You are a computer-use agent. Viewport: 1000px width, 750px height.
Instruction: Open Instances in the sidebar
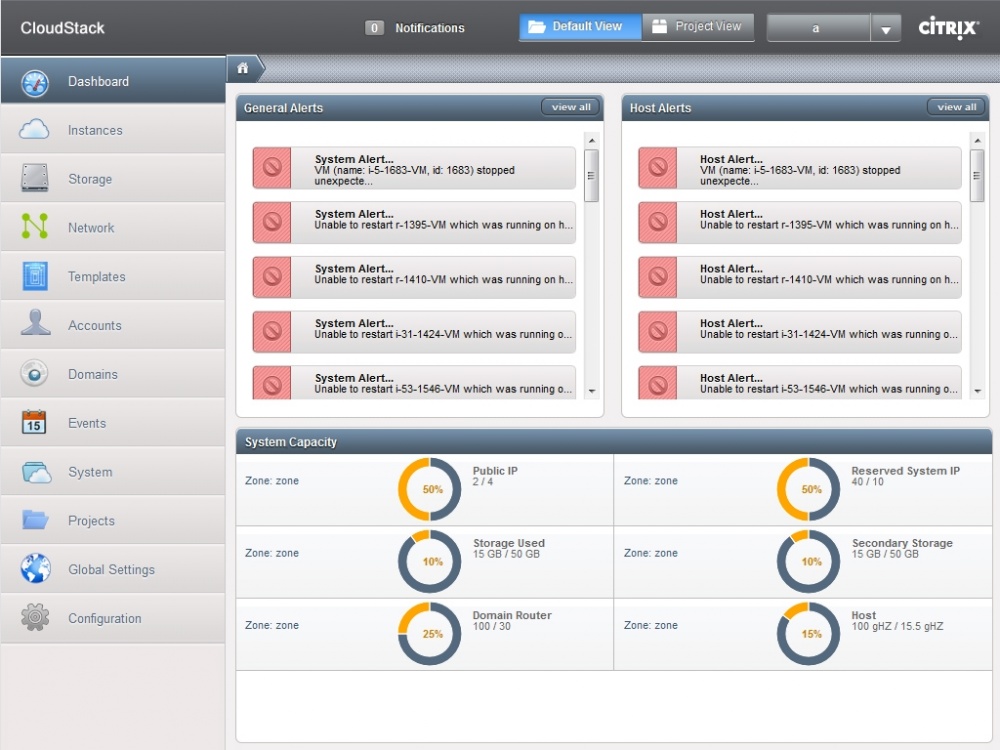[x=113, y=129]
